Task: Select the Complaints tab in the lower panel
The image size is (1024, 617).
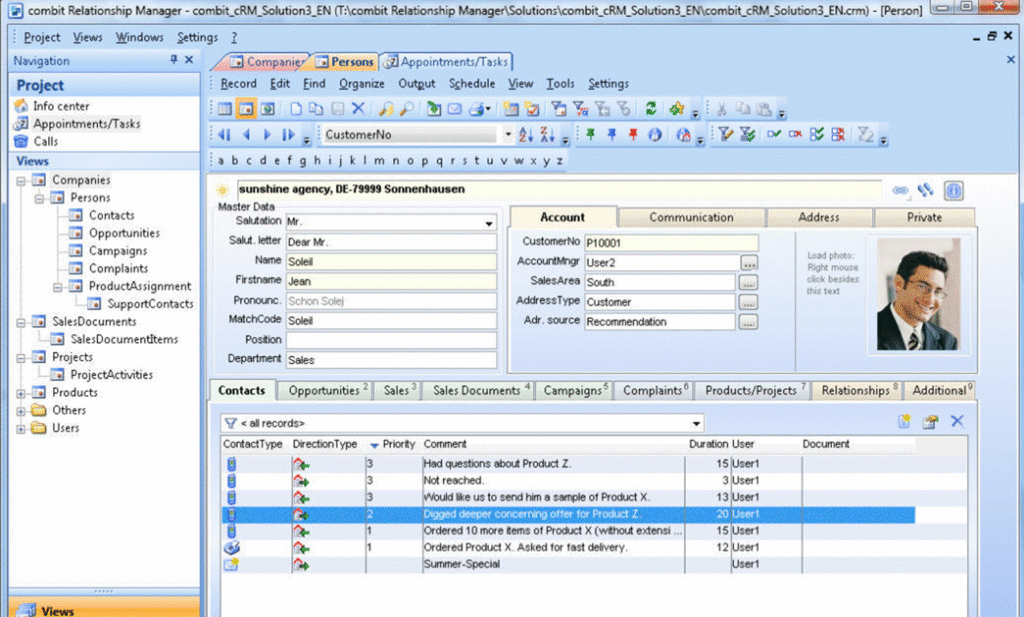Action: pyautogui.click(x=654, y=390)
